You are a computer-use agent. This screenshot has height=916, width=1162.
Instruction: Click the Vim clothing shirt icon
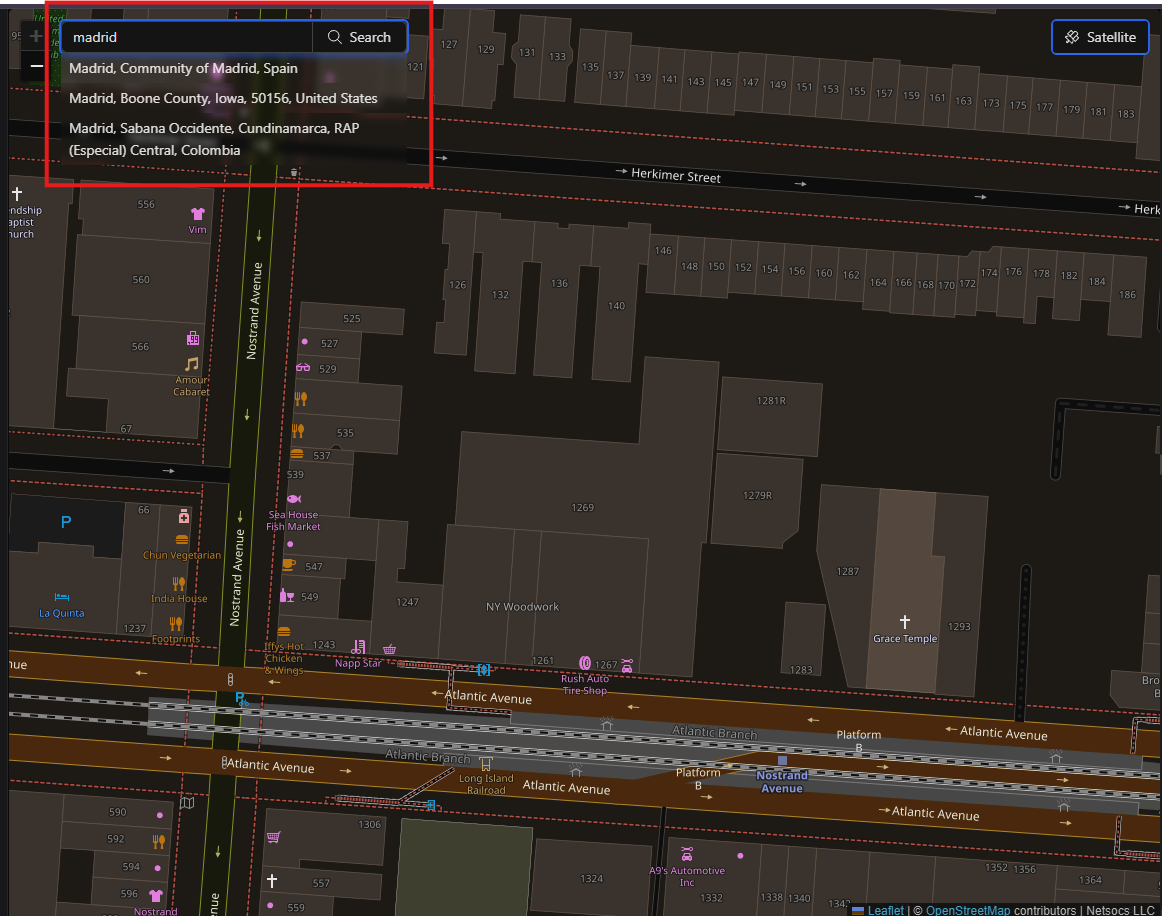[x=197, y=214]
